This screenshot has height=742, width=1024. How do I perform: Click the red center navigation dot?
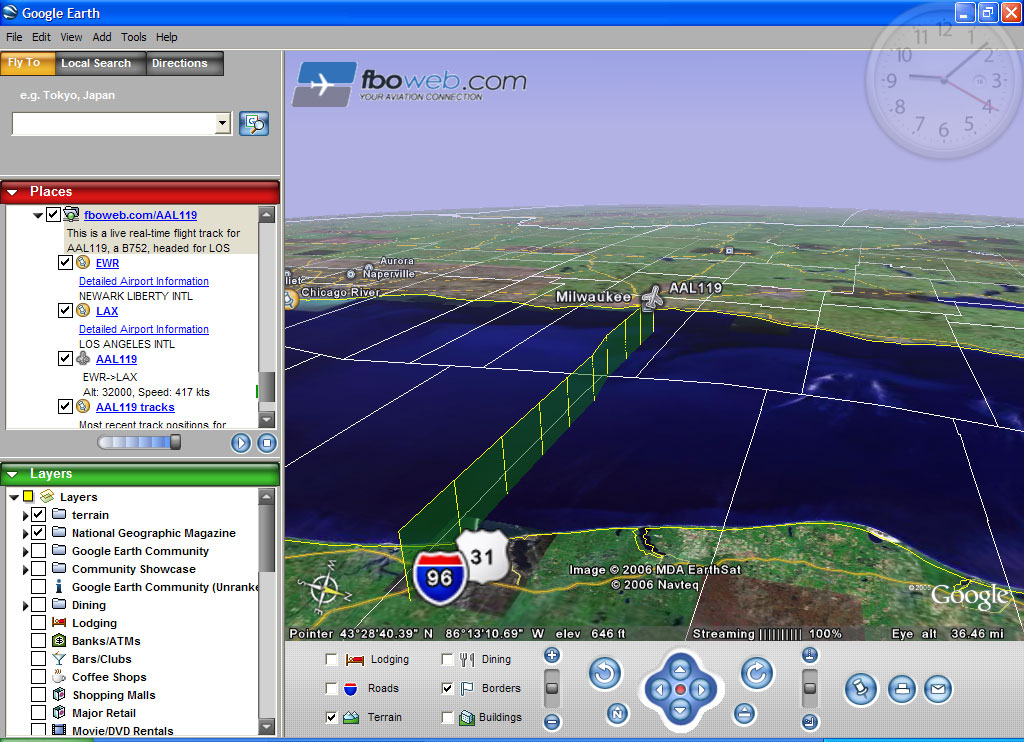680,690
